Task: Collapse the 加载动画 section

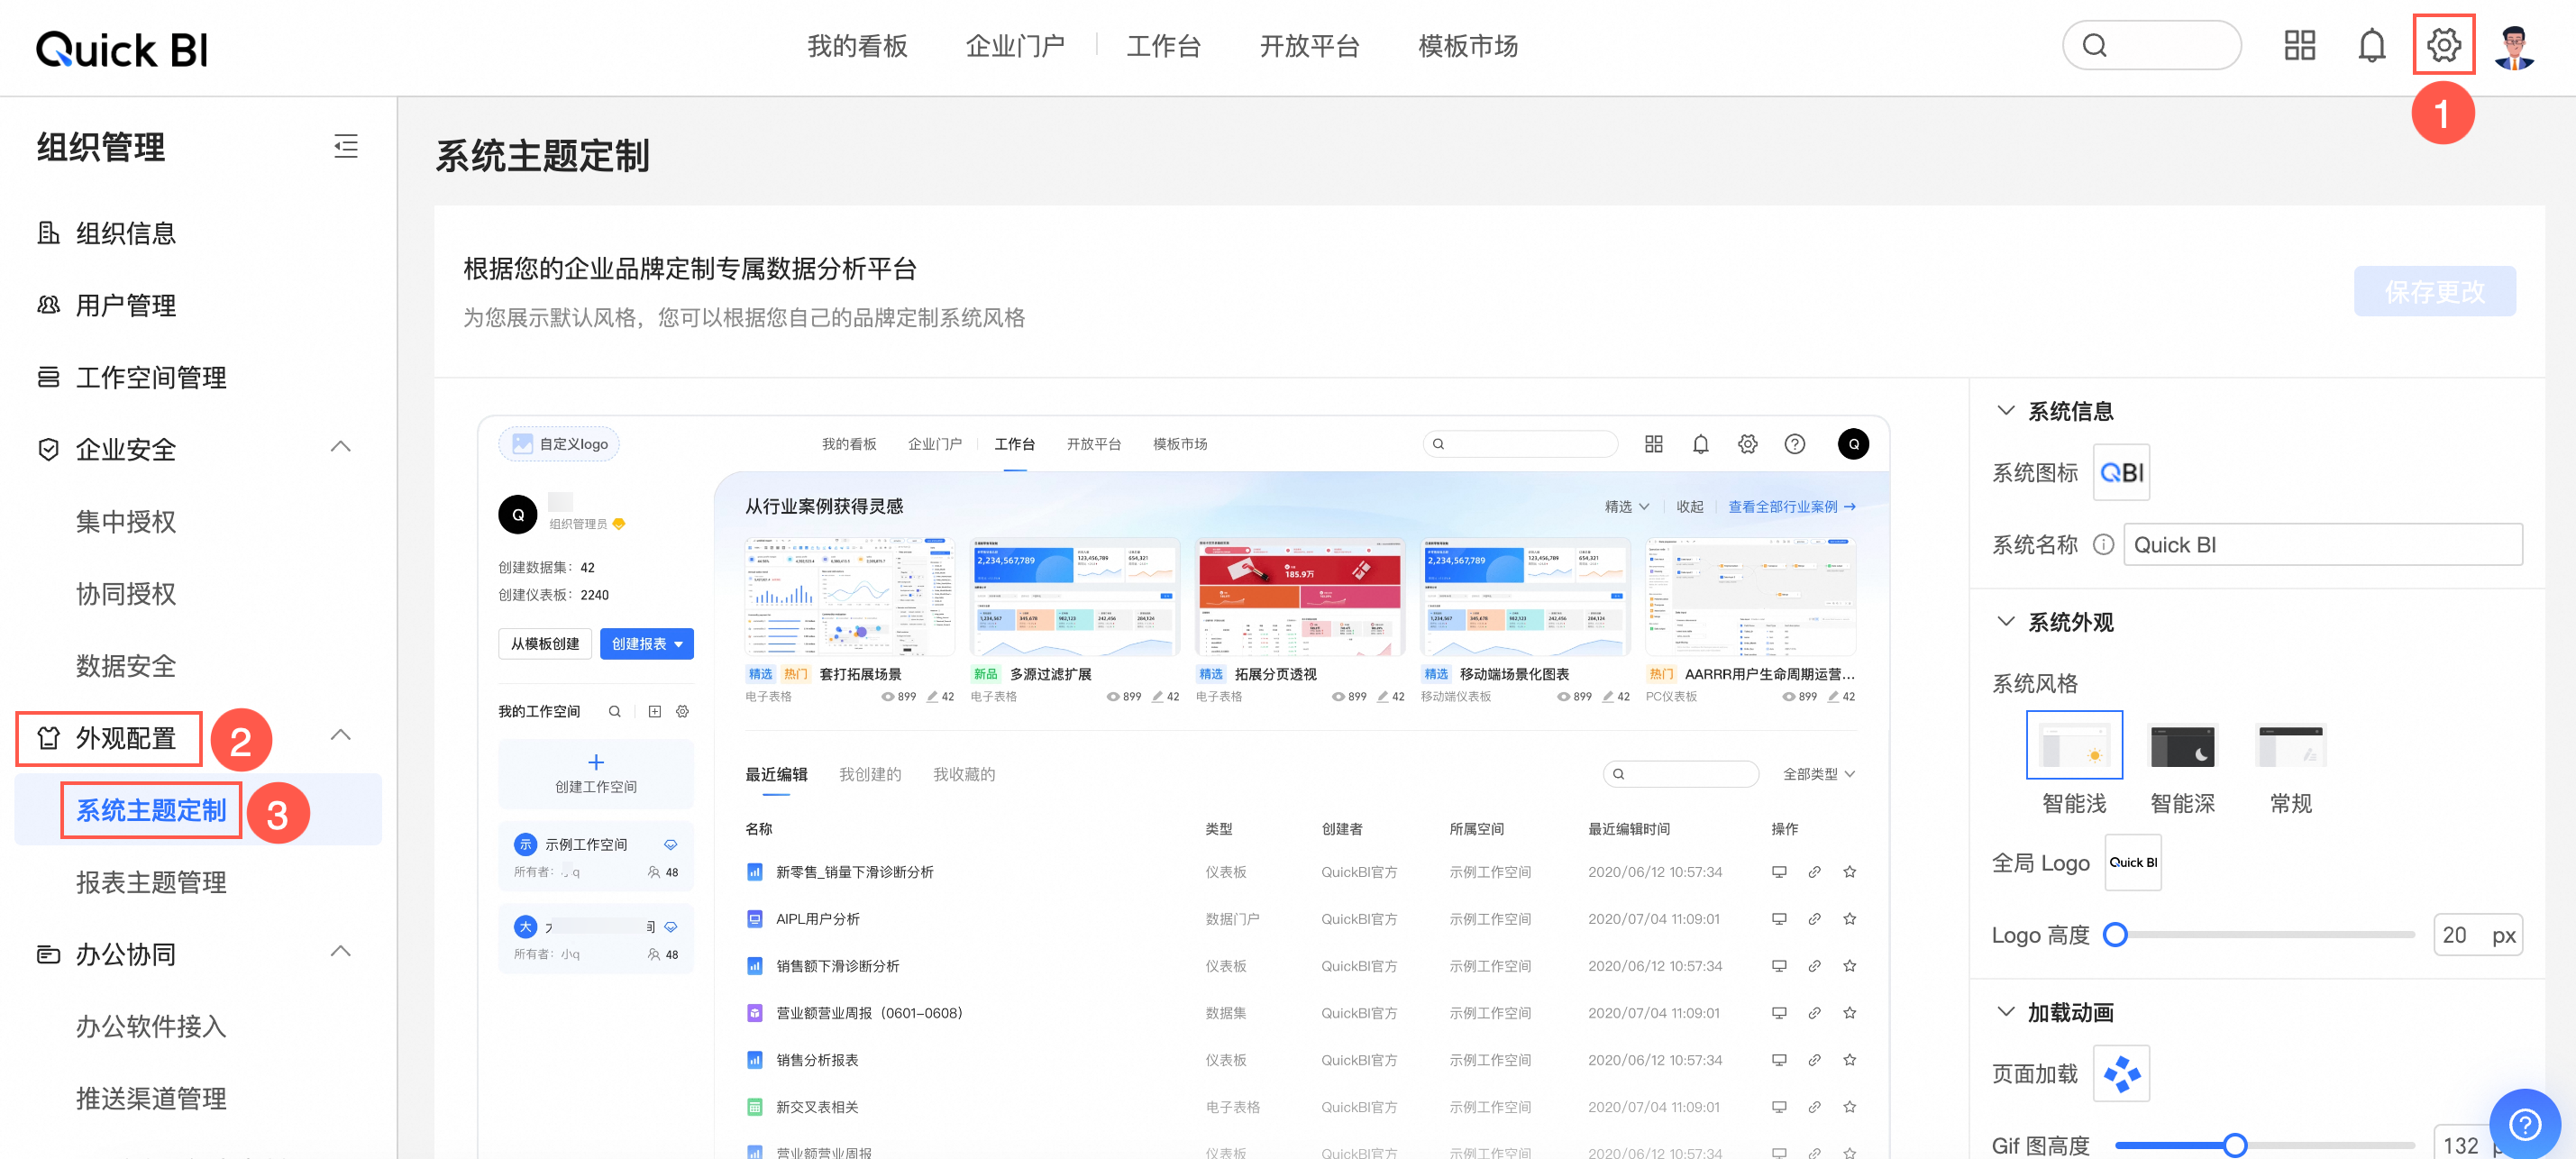Action: pyautogui.click(x=2005, y=1011)
